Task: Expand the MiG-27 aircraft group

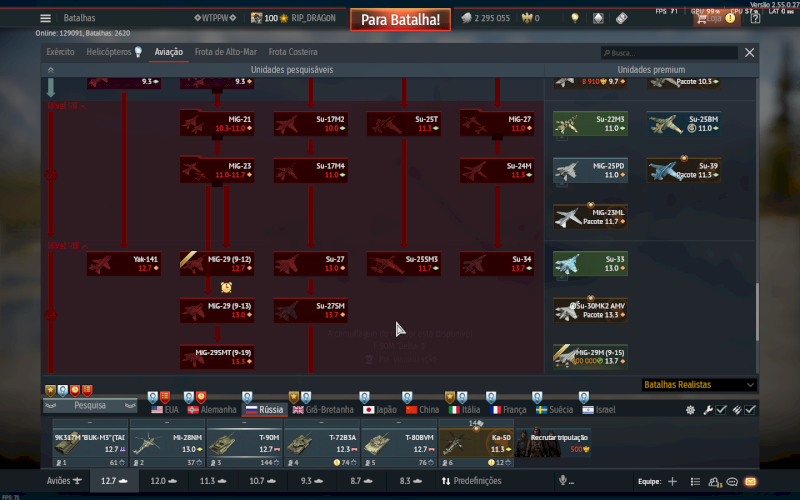Action: tap(497, 123)
